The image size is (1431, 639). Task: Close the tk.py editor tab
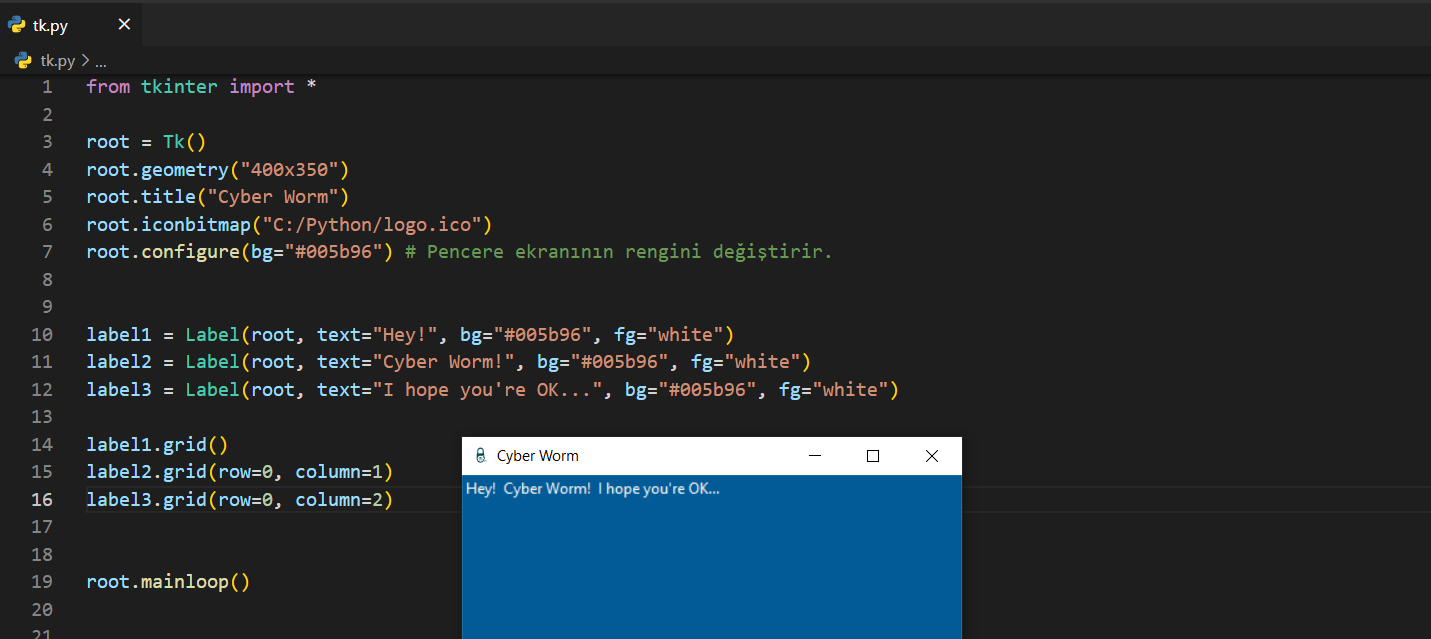coord(124,25)
